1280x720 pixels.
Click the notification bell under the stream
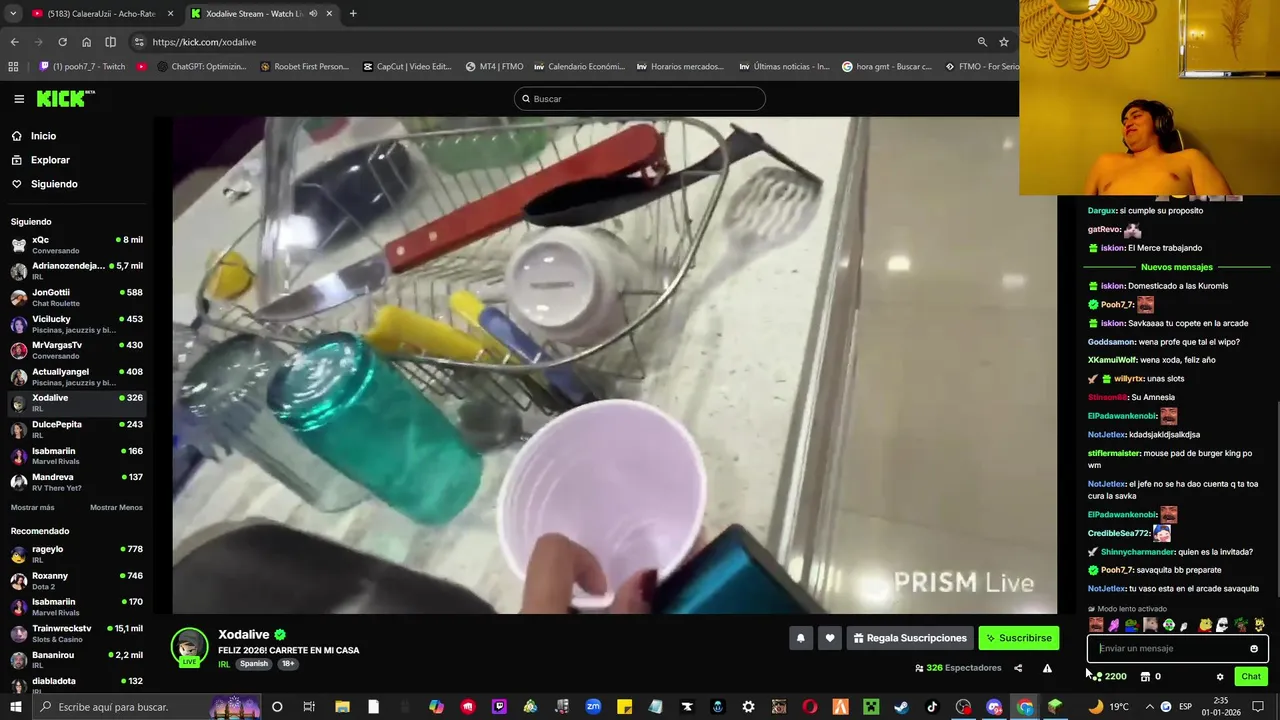pos(800,638)
